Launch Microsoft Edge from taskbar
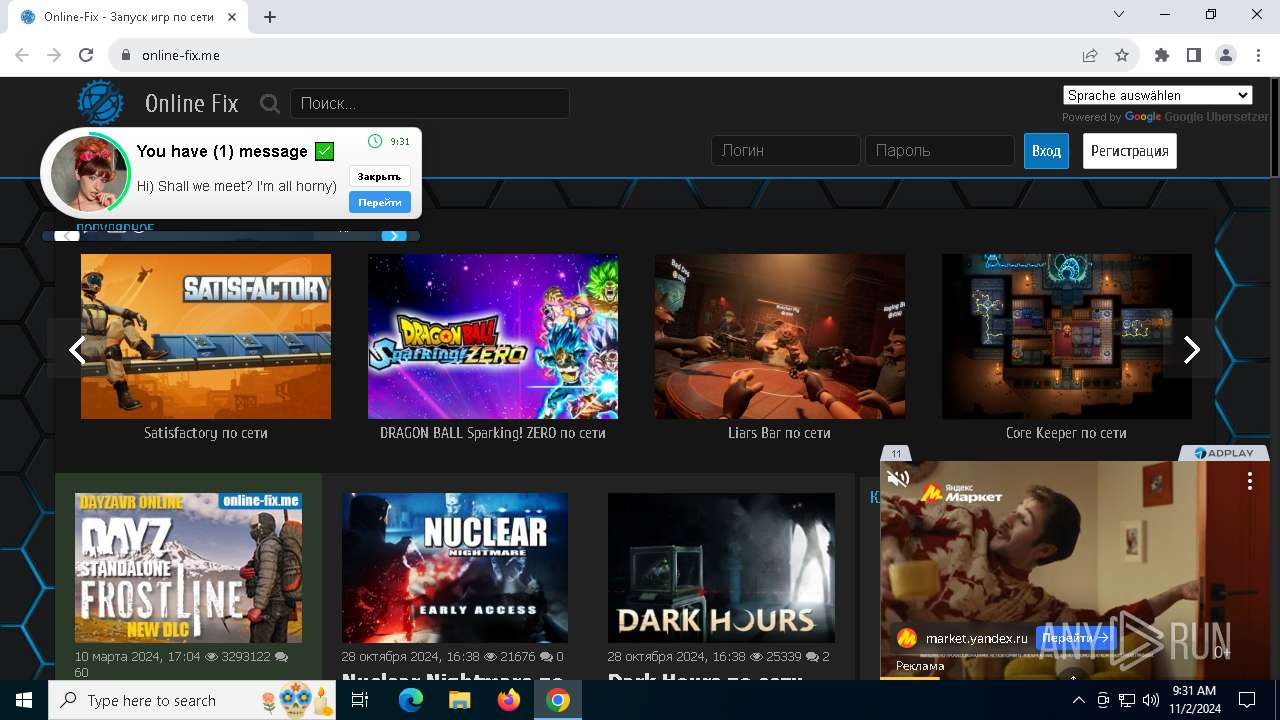 (411, 700)
